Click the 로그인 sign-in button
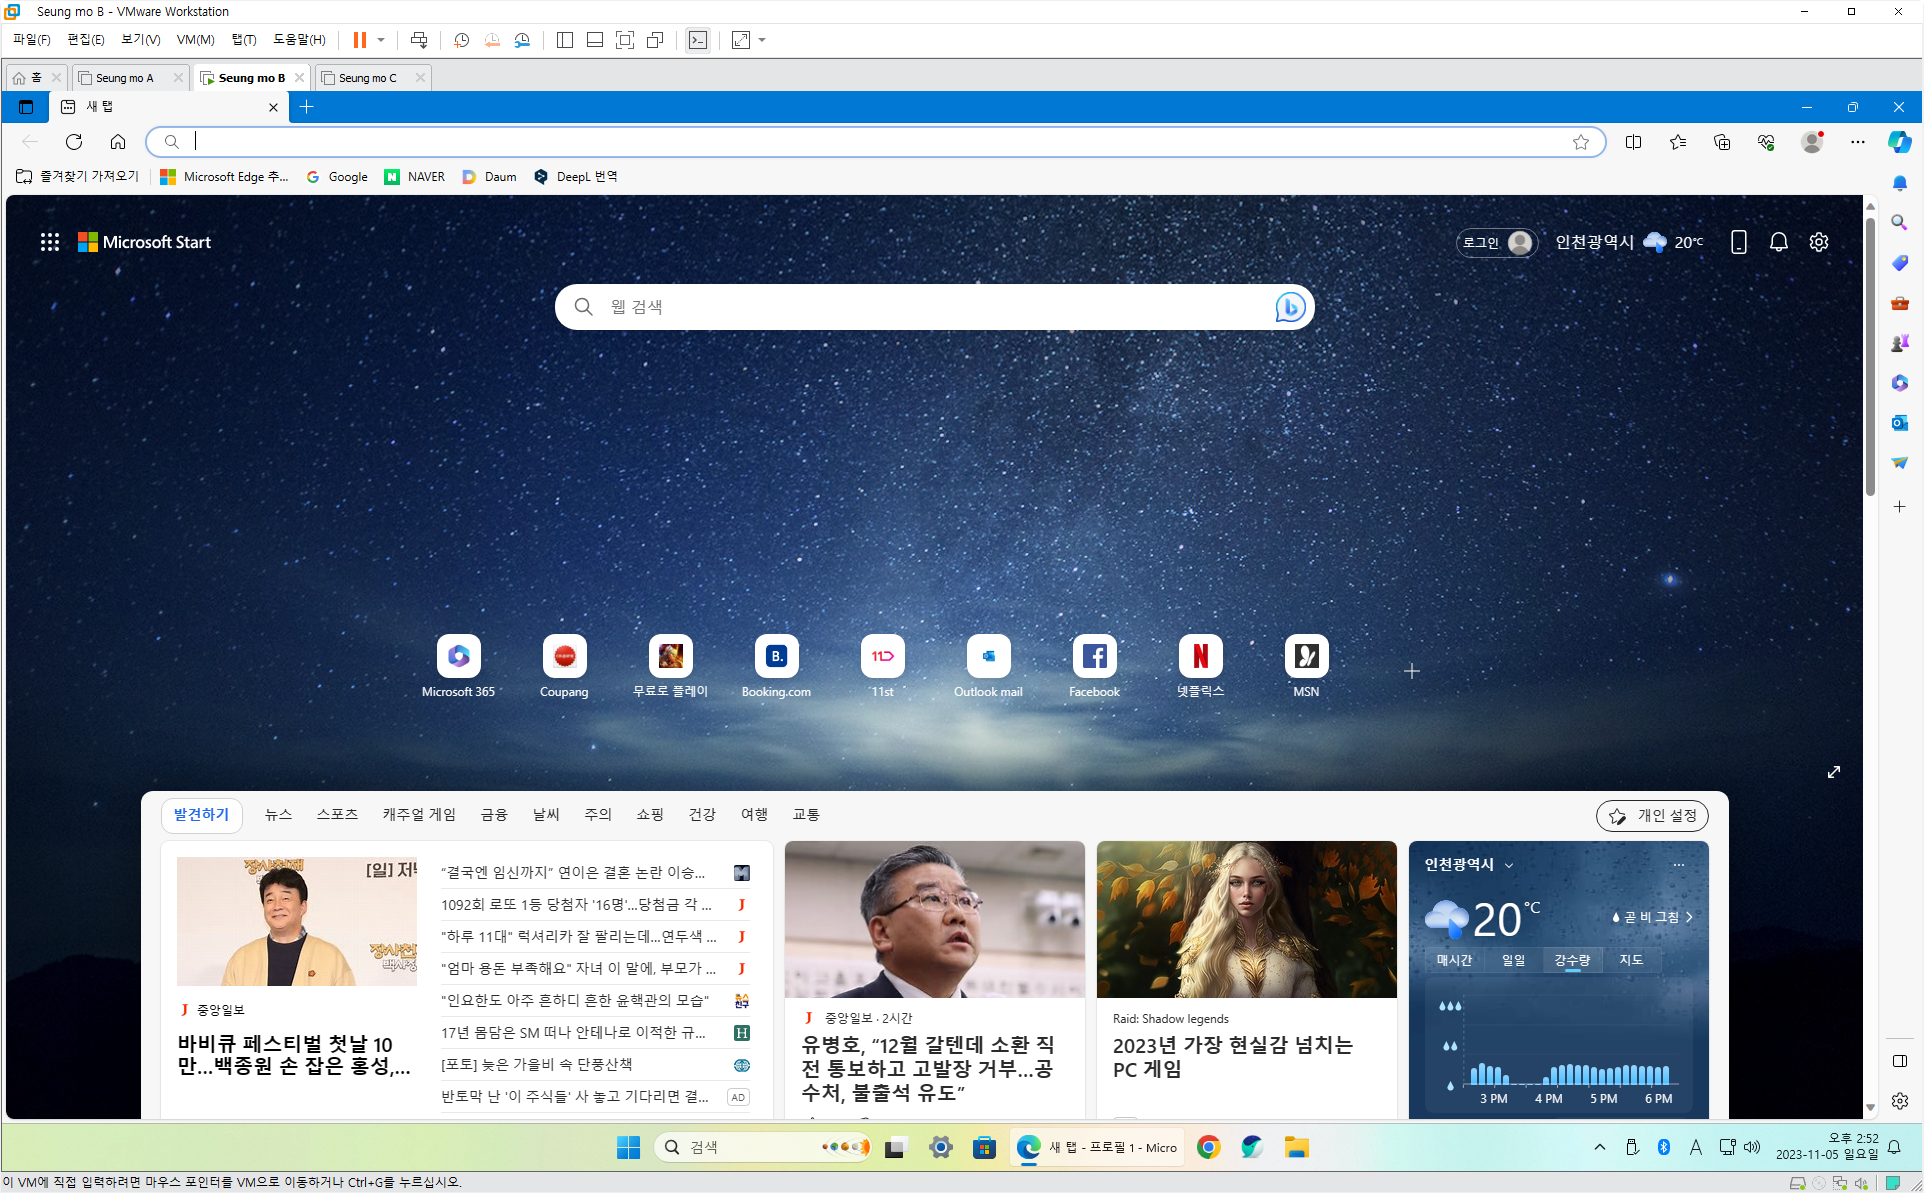 (x=1495, y=242)
